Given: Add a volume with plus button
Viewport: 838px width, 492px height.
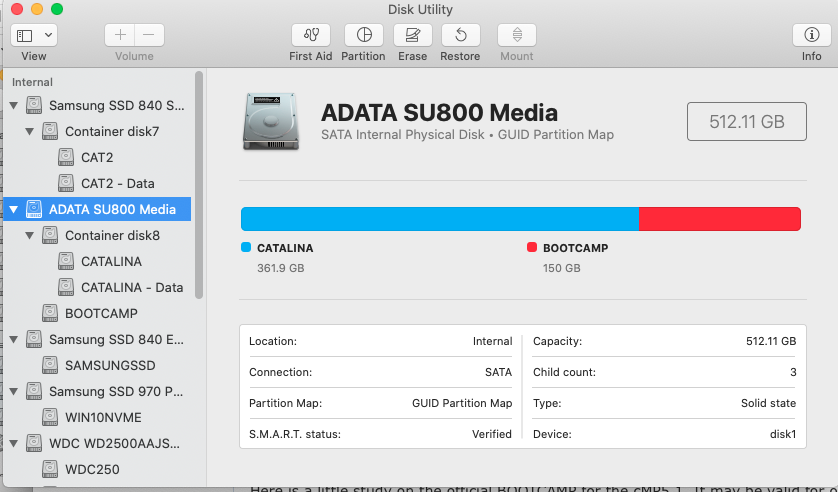Looking at the screenshot, I should 120,35.
